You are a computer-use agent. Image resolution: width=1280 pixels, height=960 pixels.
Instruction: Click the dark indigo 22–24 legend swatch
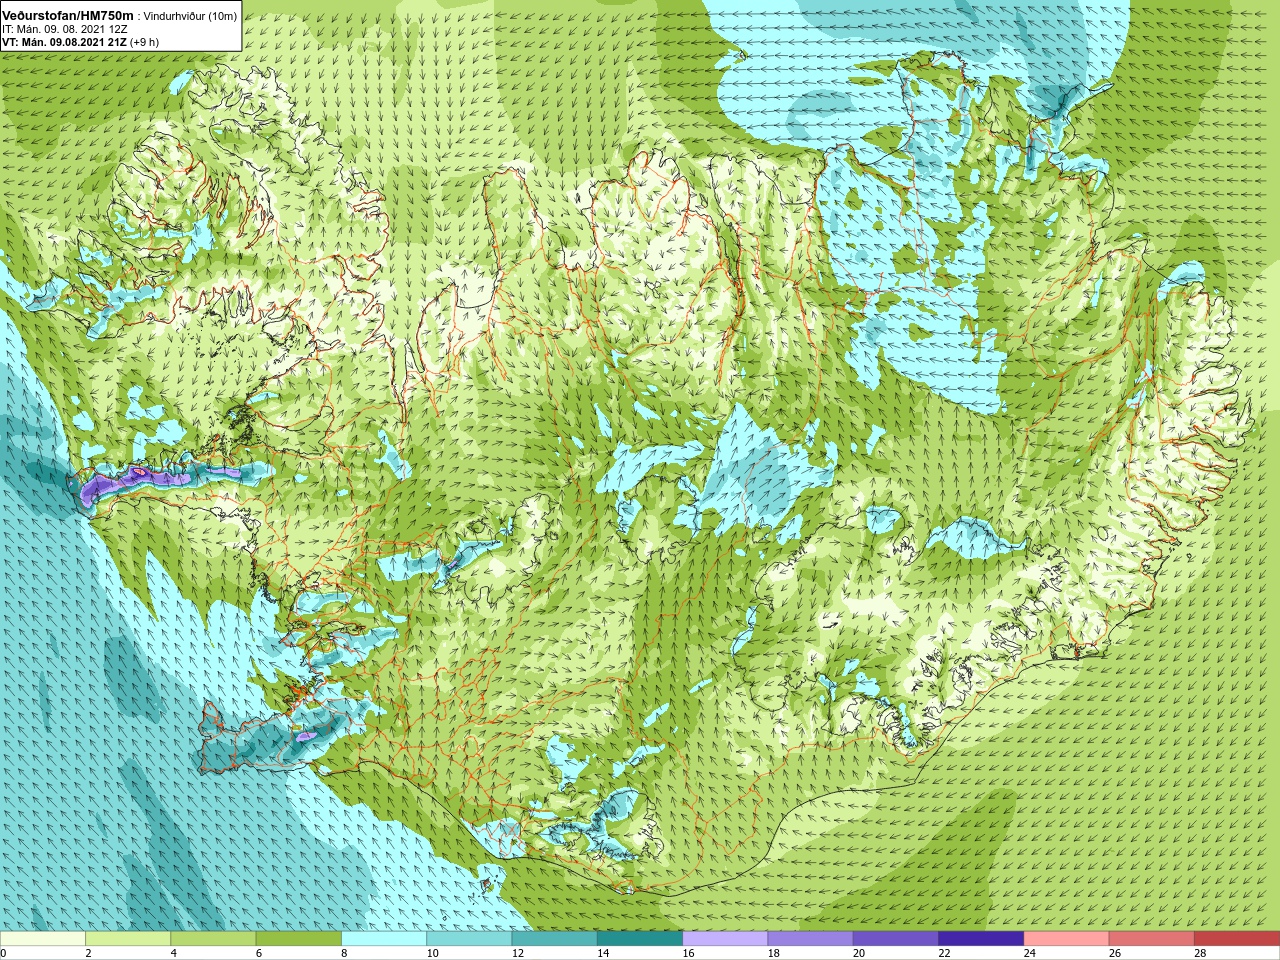[x=981, y=939]
